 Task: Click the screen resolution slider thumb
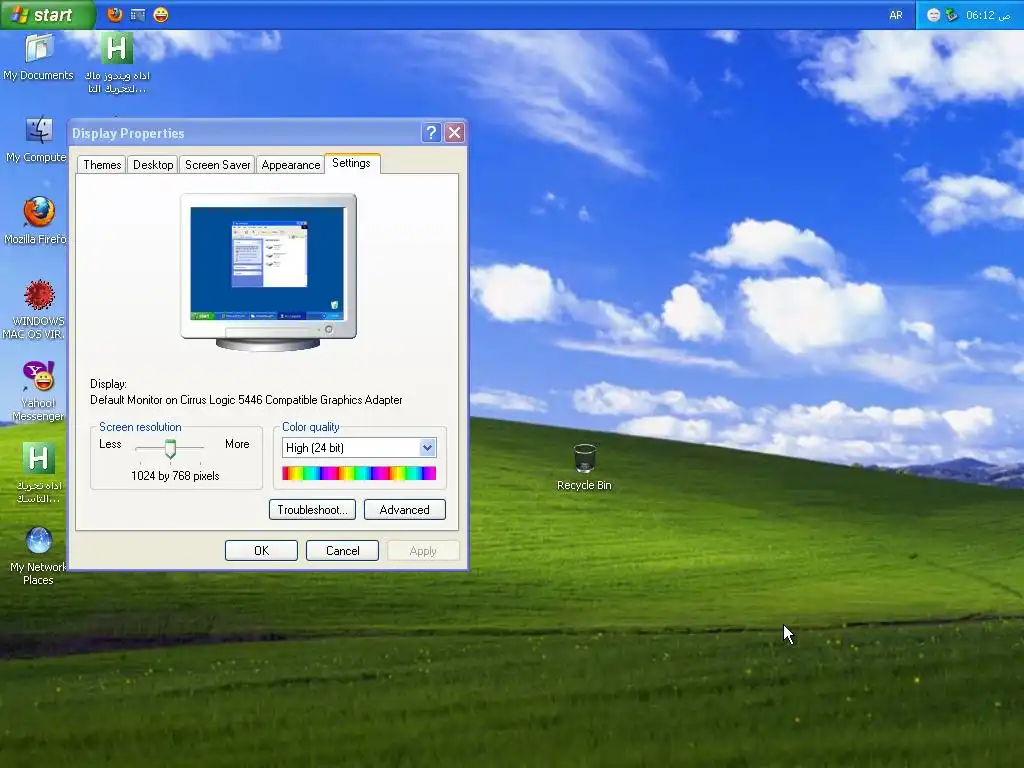coord(170,449)
